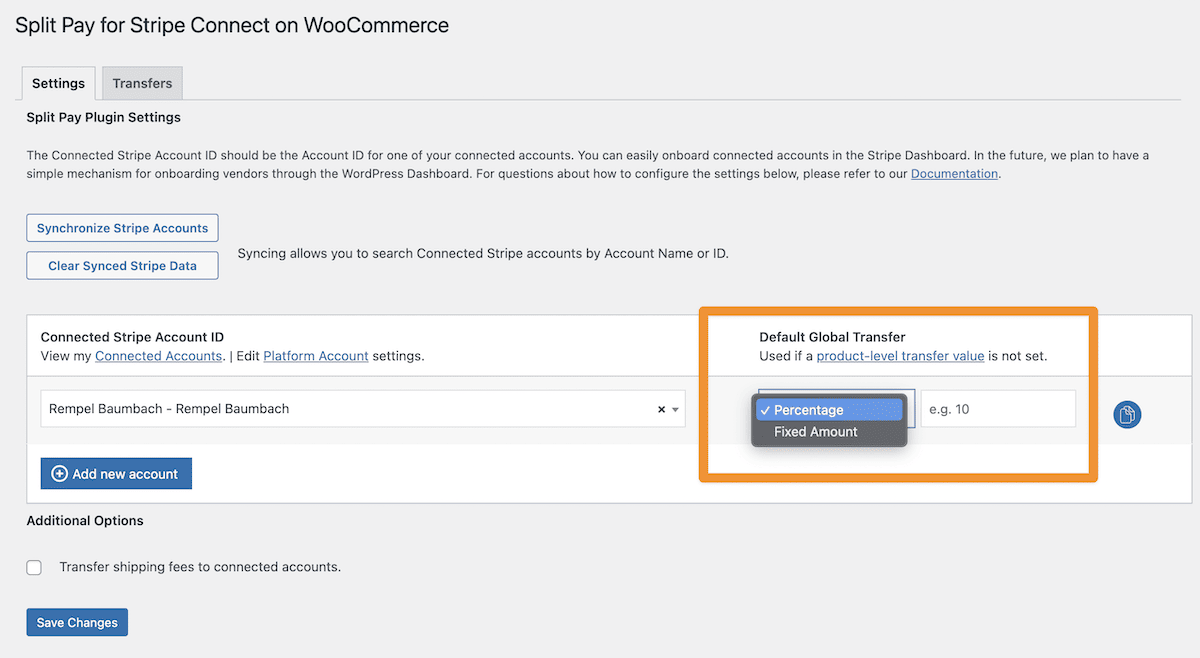Viewport: 1200px width, 658px height.
Task: Click Clear Synced Stripe Data button
Action: 122,266
